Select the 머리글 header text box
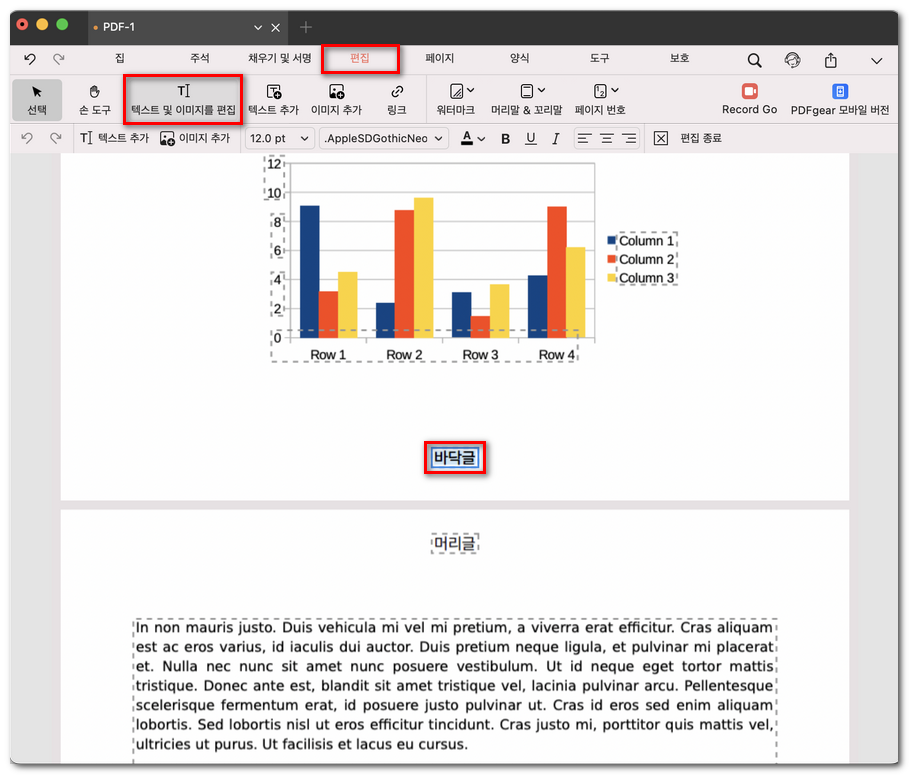The height and width of the screenshot is (775, 909). coord(455,544)
